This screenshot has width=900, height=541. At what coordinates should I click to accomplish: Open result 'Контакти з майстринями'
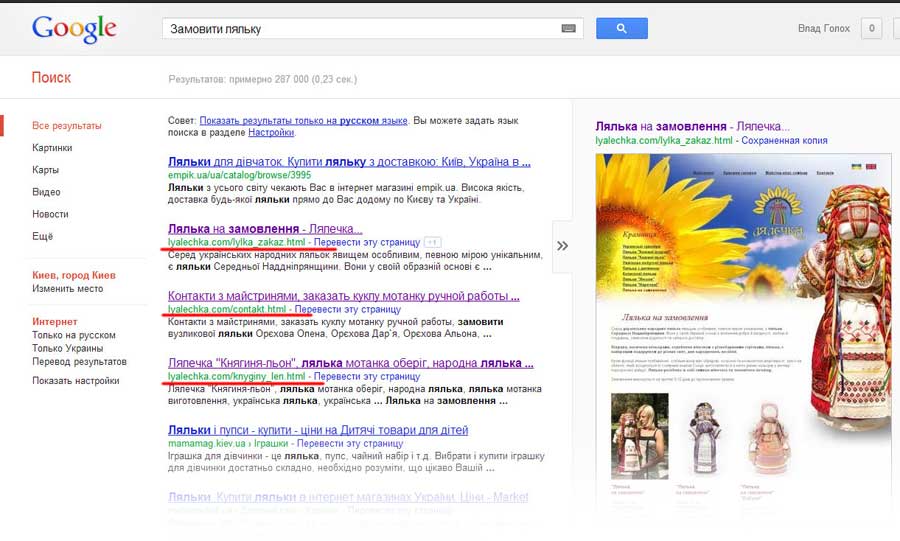(x=344, y=296)
